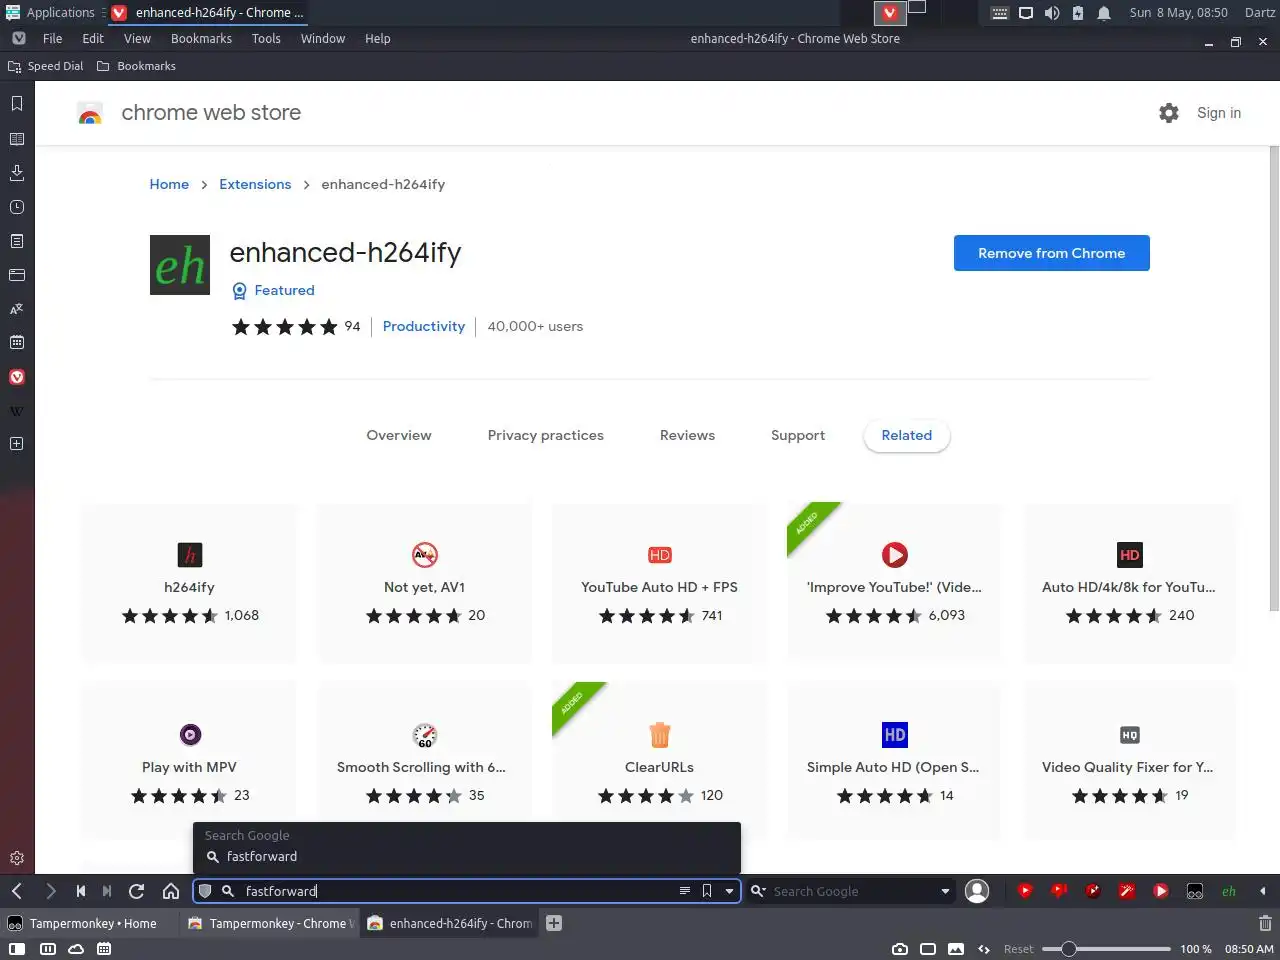Screen dimensions: 1280x960
Task: Open the user profile avatar button
Action: point(977,891)
